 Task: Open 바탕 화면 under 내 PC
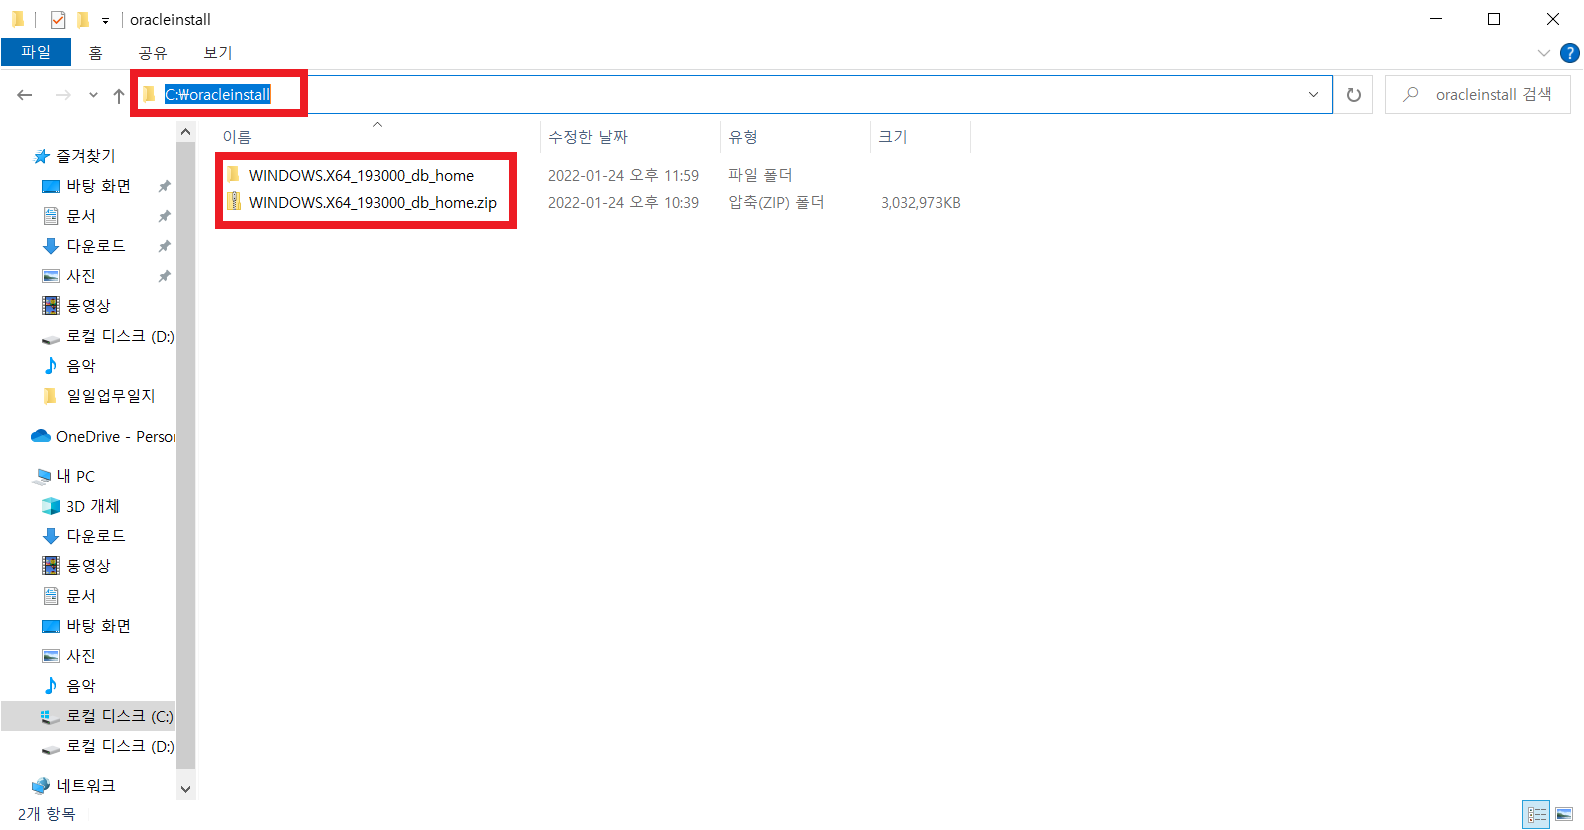[x=98, y=626]
